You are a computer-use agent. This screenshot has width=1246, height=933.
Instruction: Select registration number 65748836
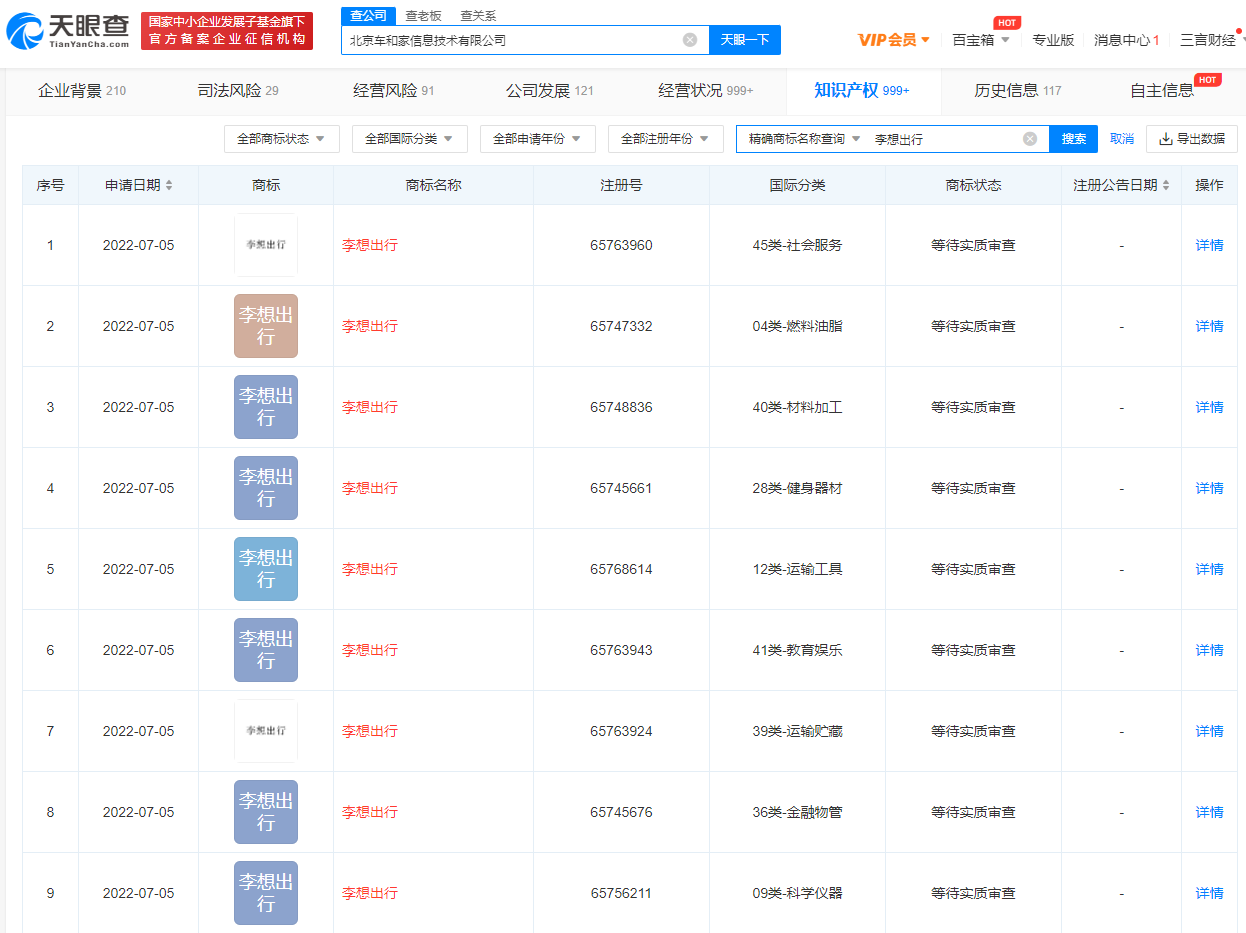pos(621,407)
